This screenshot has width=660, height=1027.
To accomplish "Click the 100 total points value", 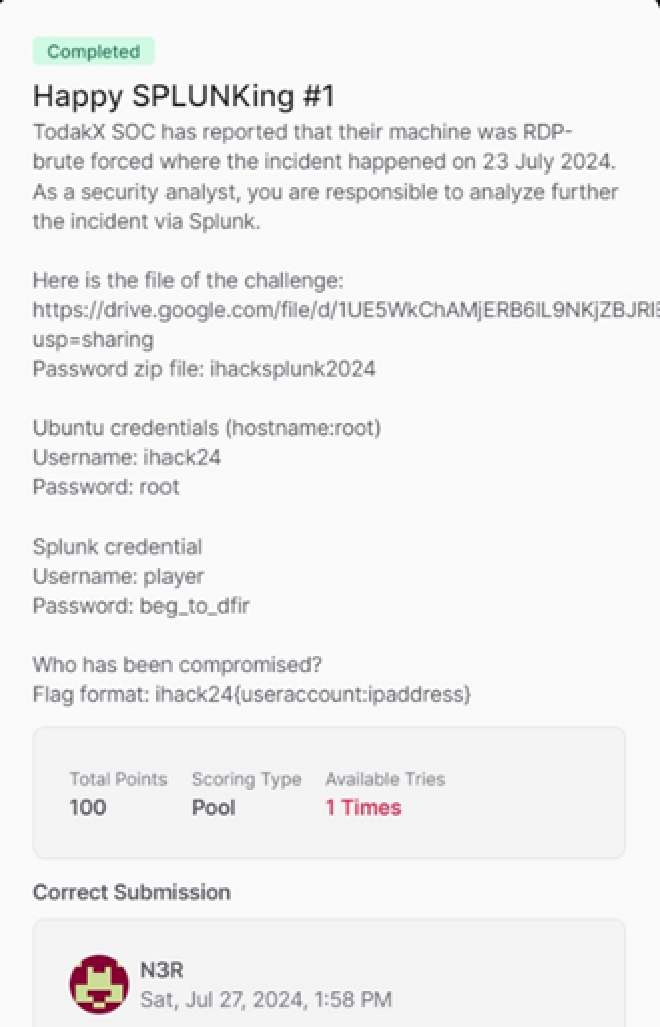I will (88, 807).
